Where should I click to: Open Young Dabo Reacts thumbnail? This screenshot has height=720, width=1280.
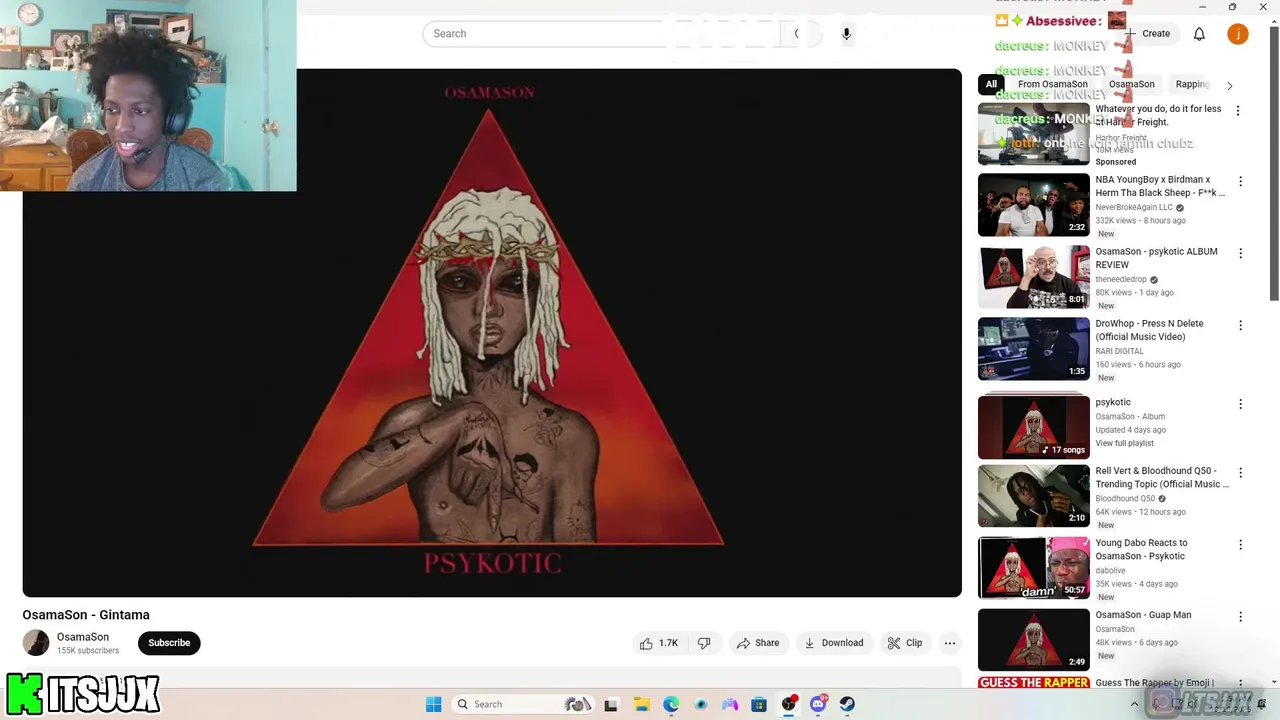(1033, 568)
